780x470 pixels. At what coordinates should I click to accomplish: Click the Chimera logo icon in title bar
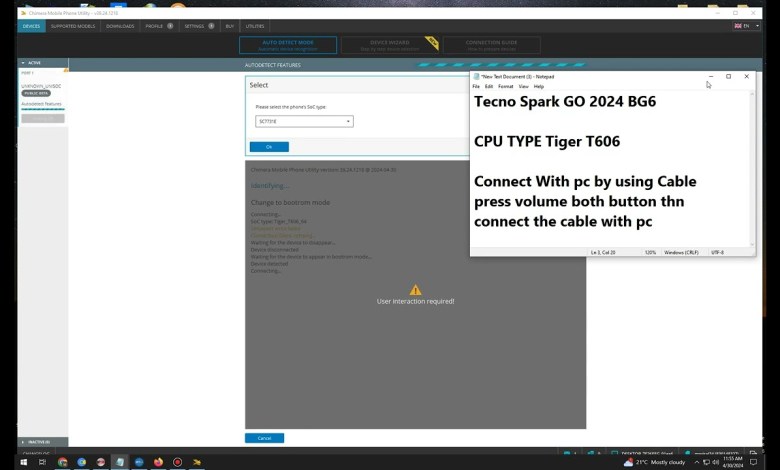click(23, 13)
